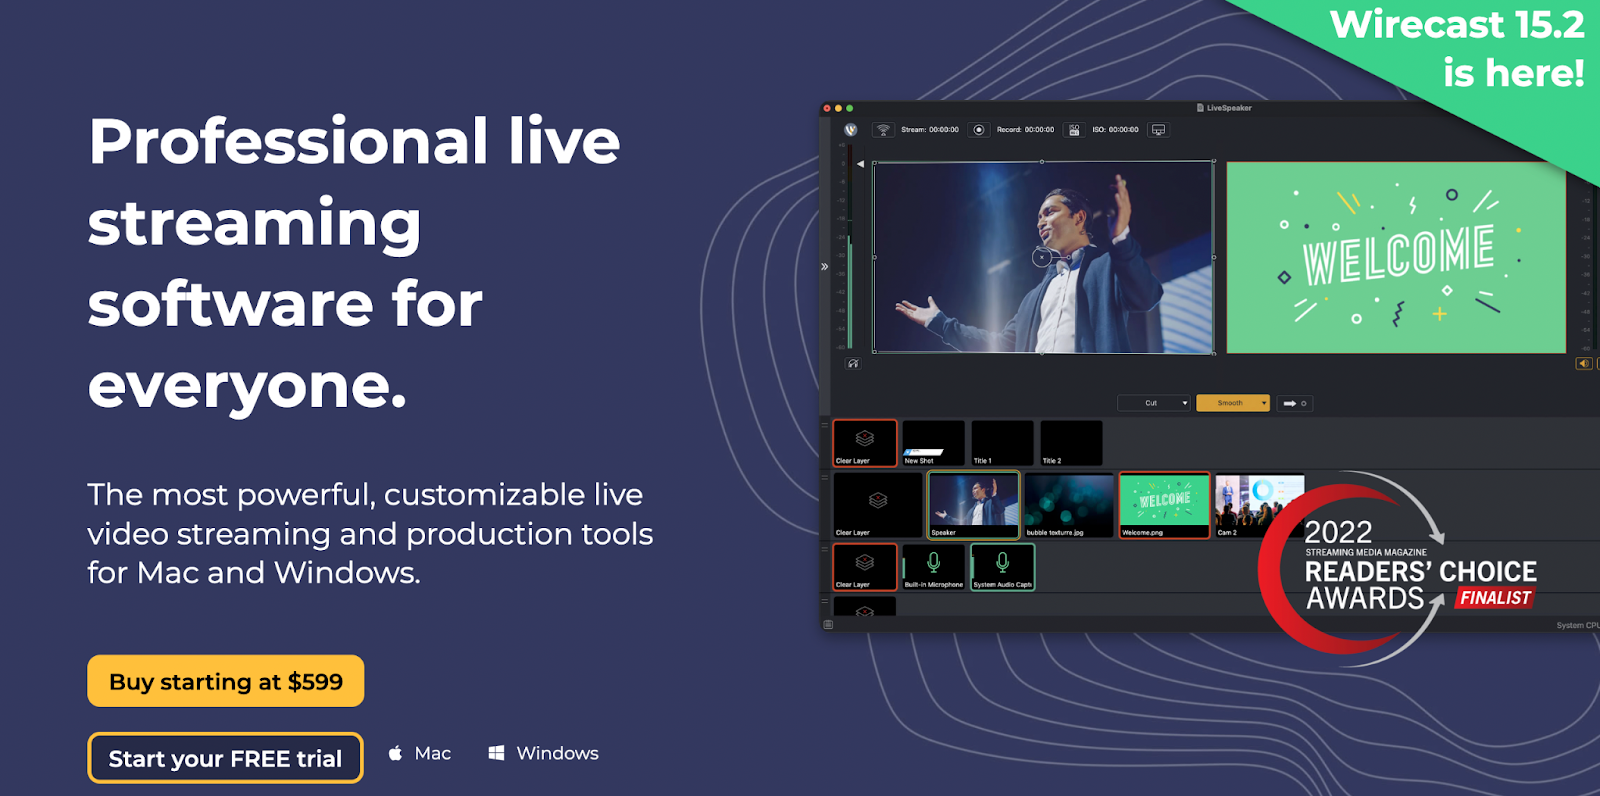This screenshot has width=1600, height=796.
Task: Click the ISO recording icon
Action: [1074, 130]
